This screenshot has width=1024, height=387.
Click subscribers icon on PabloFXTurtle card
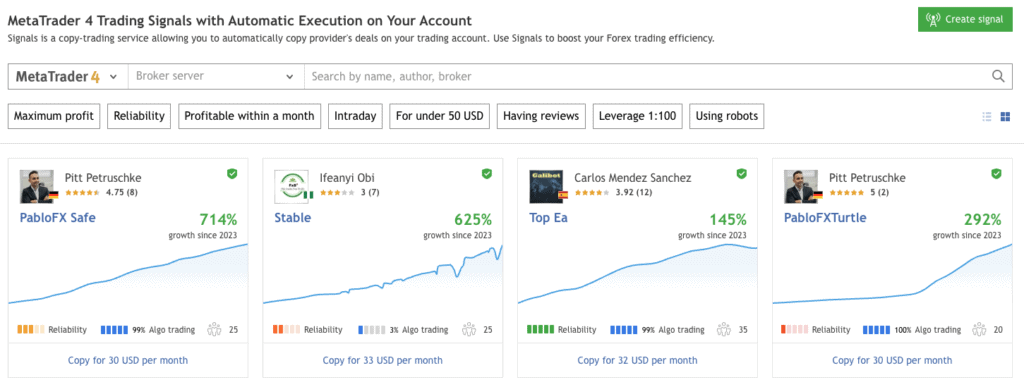[x=979, y=330]
